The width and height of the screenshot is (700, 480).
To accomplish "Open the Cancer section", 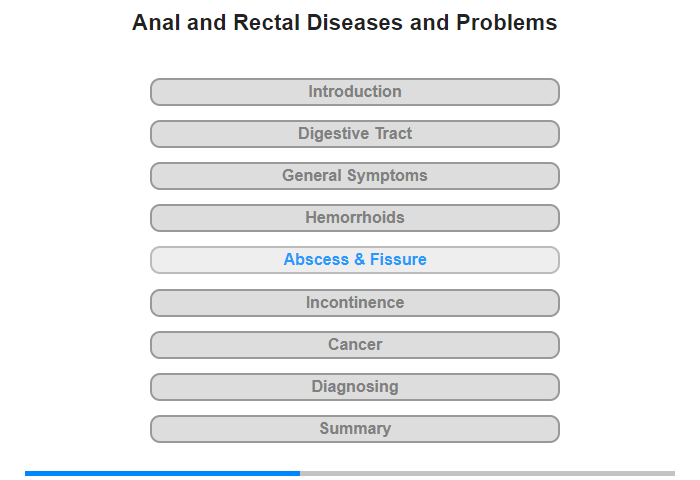I will coord(354,345).
